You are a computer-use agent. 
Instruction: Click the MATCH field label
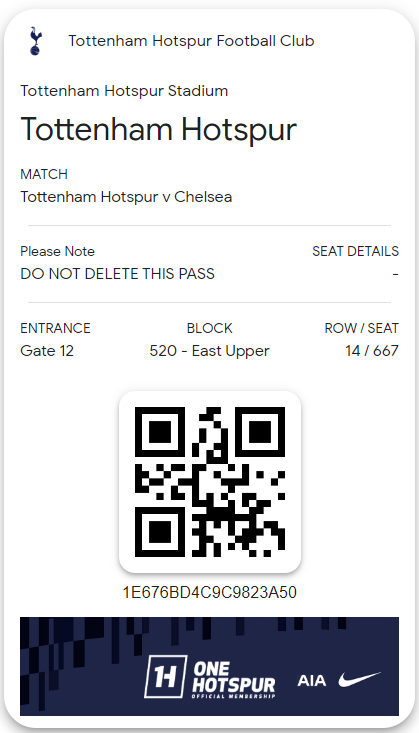44,174
